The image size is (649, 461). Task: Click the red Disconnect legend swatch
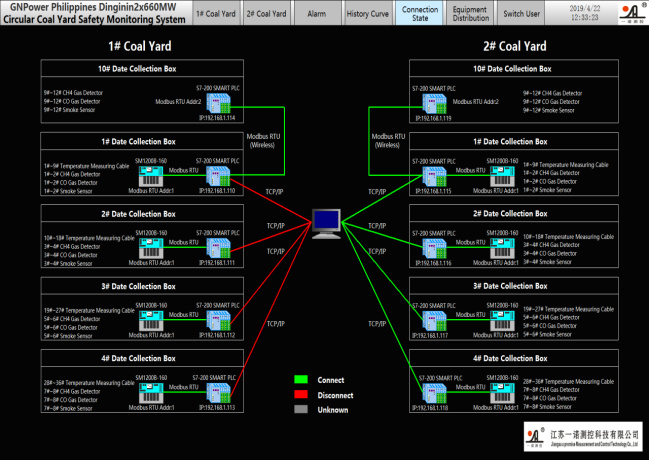tap(301, 394)
